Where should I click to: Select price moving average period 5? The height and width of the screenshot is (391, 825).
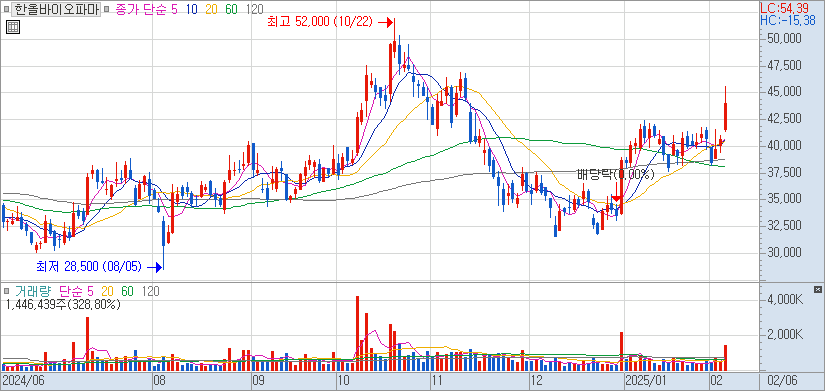174,9
